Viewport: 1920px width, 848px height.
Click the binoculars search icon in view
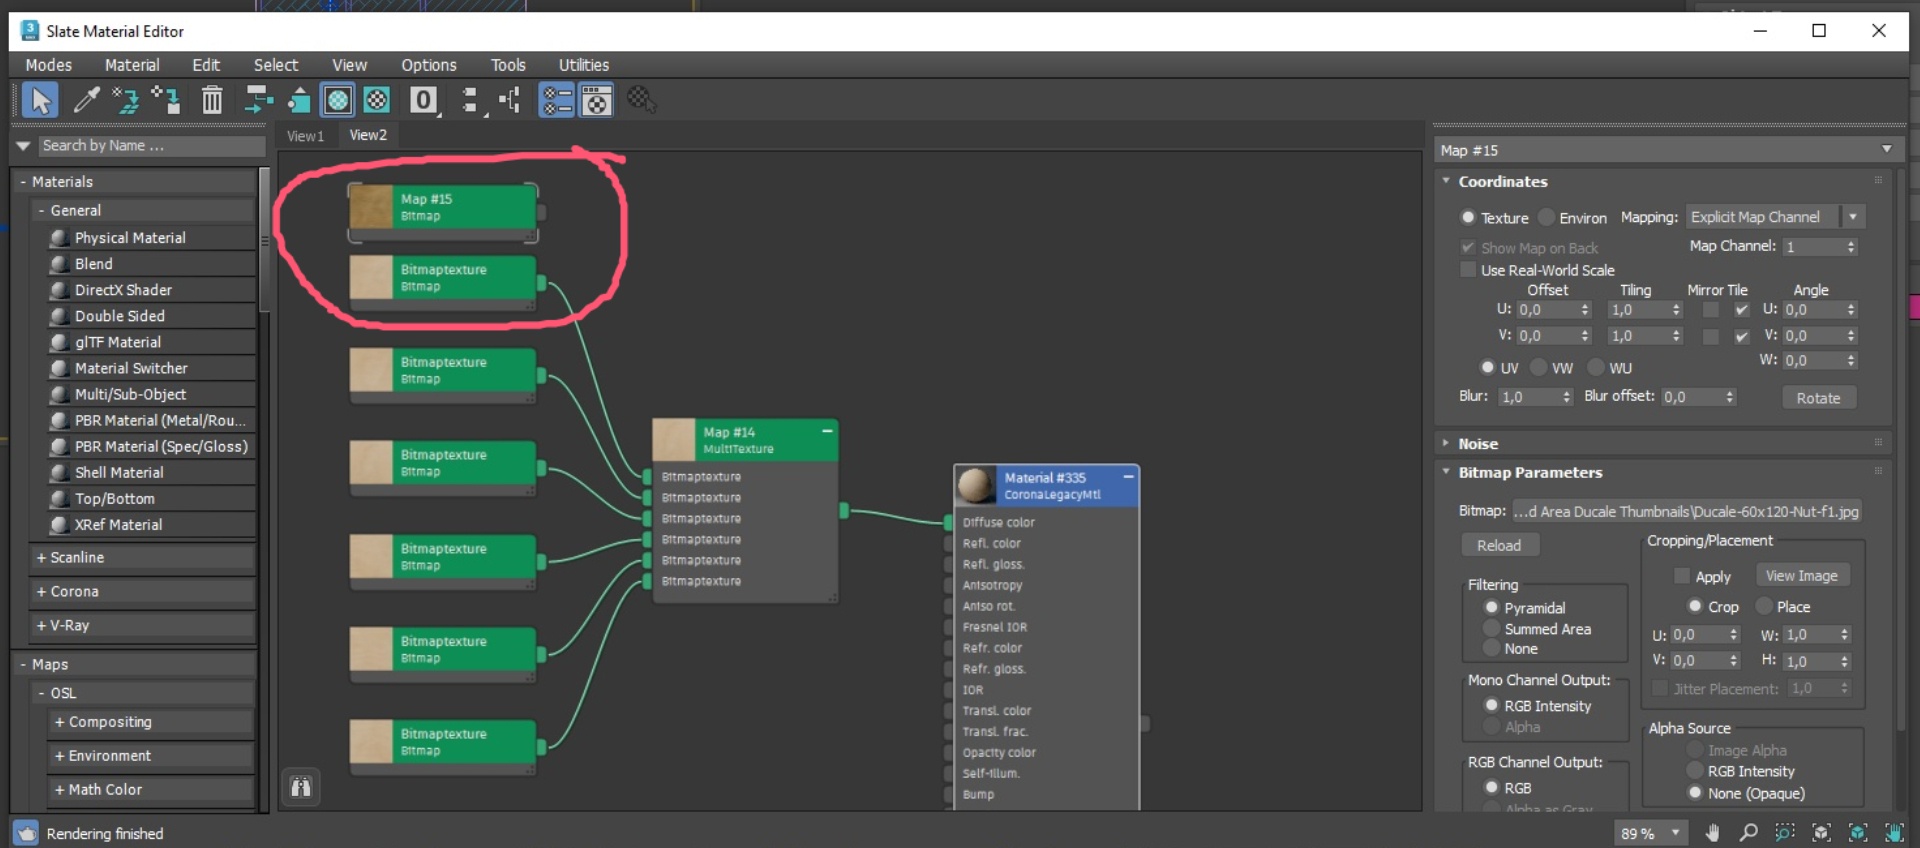(301, 787)
